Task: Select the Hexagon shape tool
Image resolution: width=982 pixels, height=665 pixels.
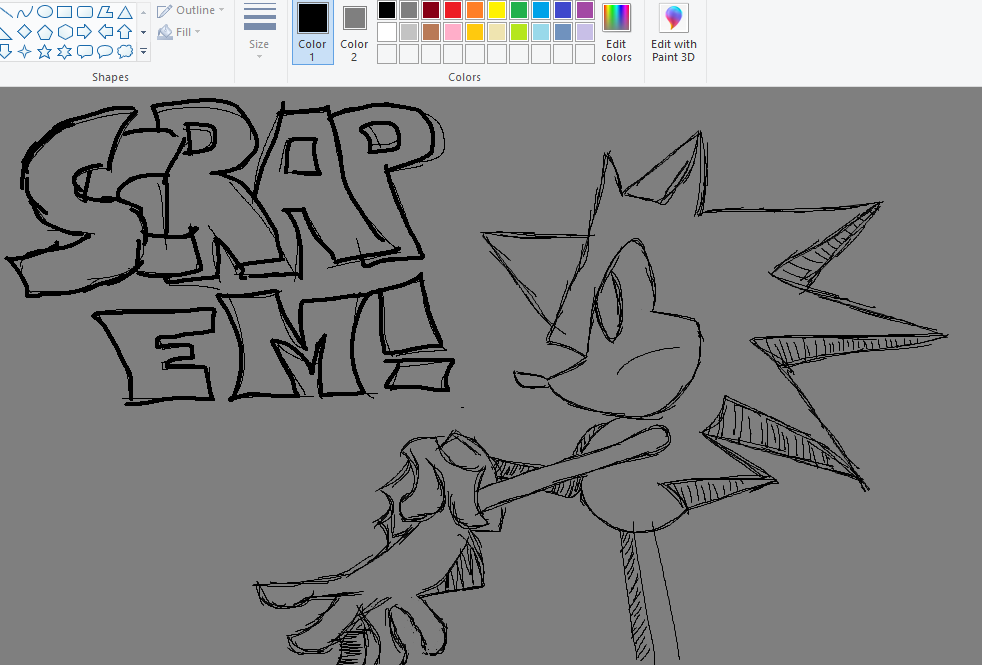Action: coord(65,31)
